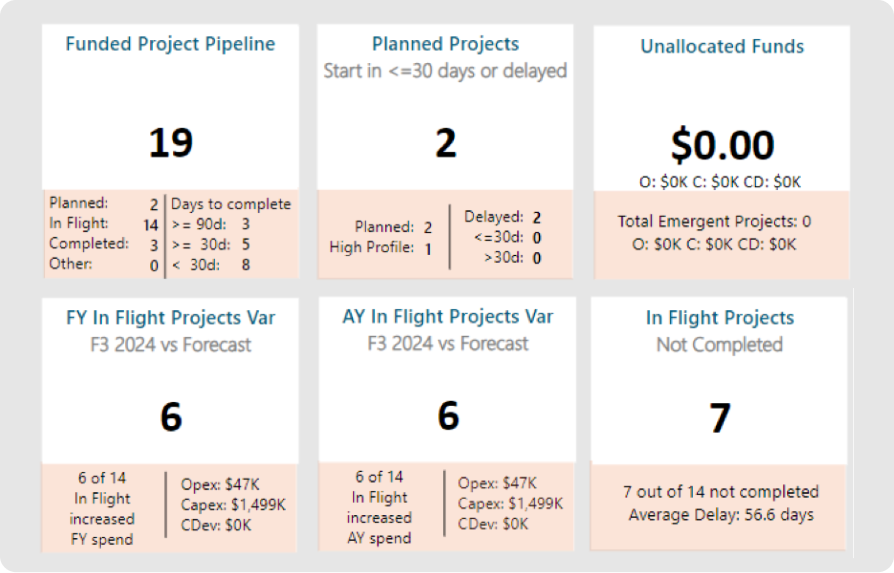Image resolution: width=894 pixels, height=573 pixels.
Task: Click the 'High Profile: 1' detail line
Action: (381, 248)
